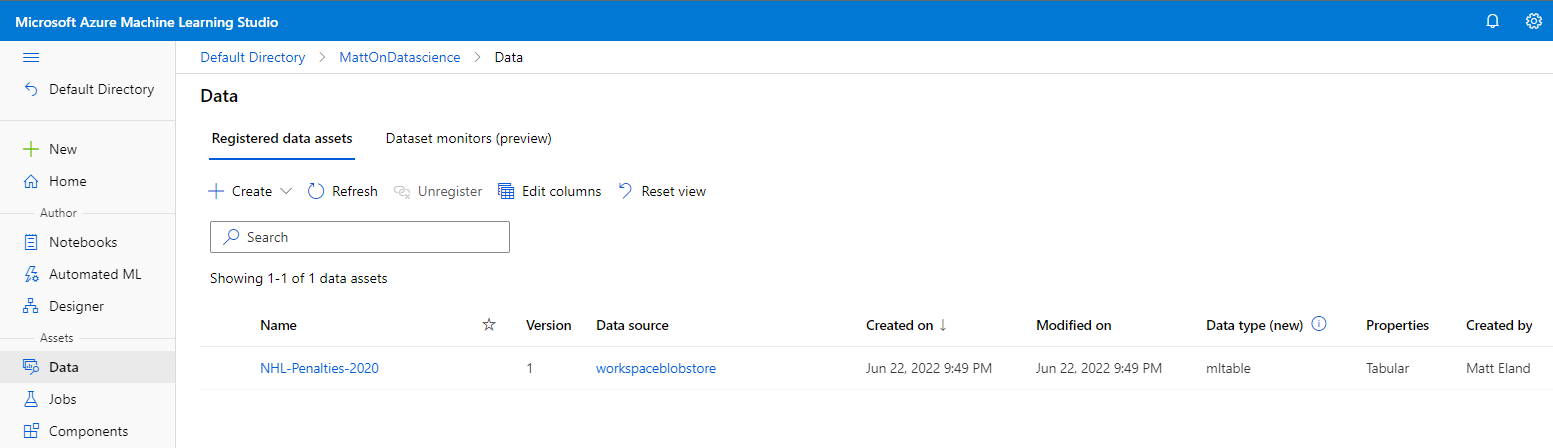
Task: Click the Data type info icon
Action: pos(1318,324)
